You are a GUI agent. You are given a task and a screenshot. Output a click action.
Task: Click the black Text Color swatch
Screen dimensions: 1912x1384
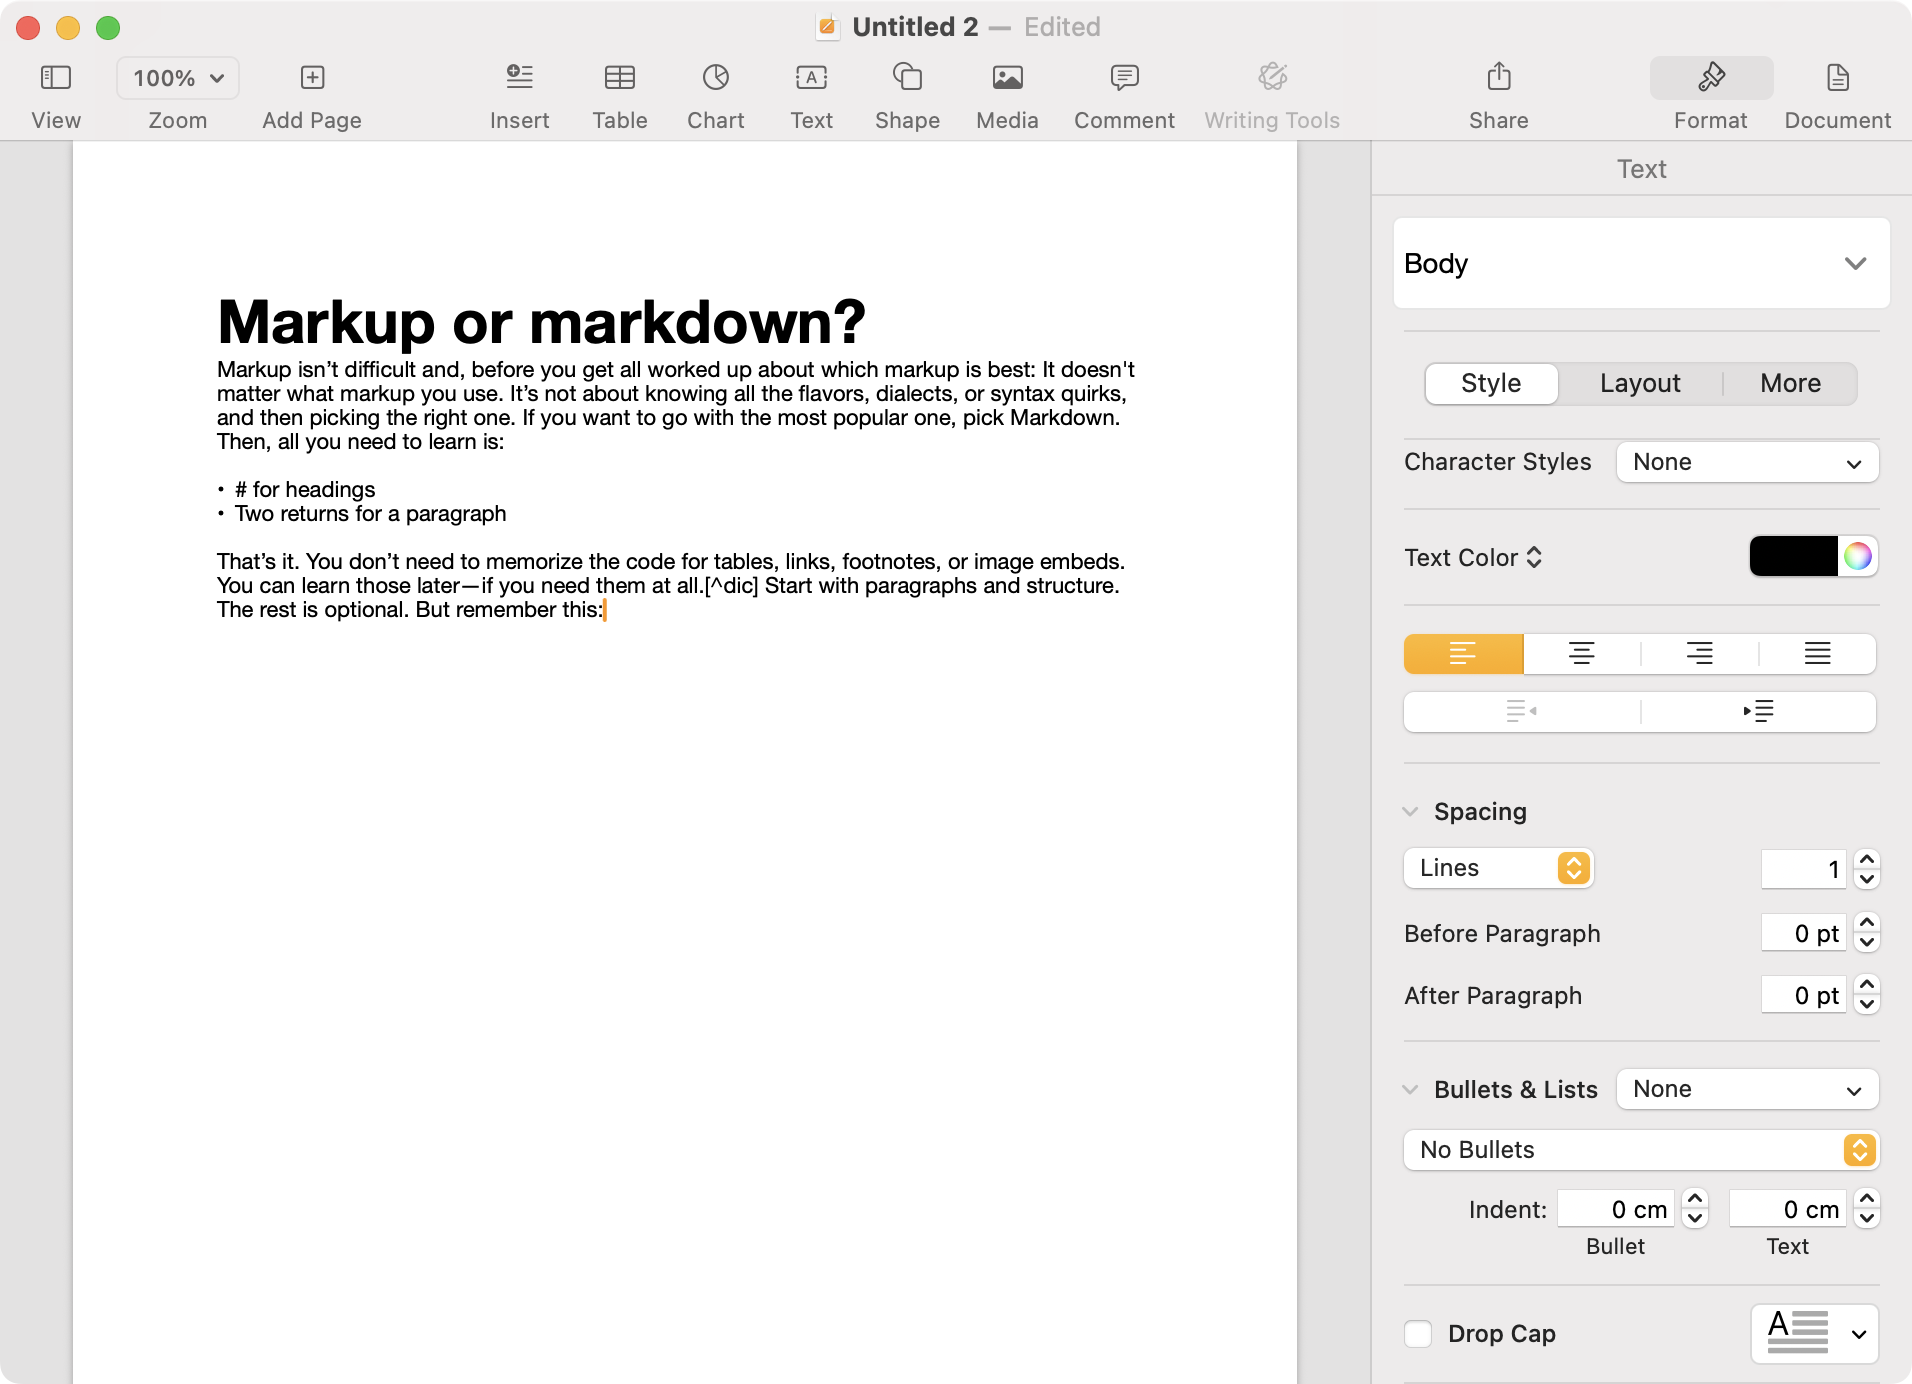tap(1793, 557)
